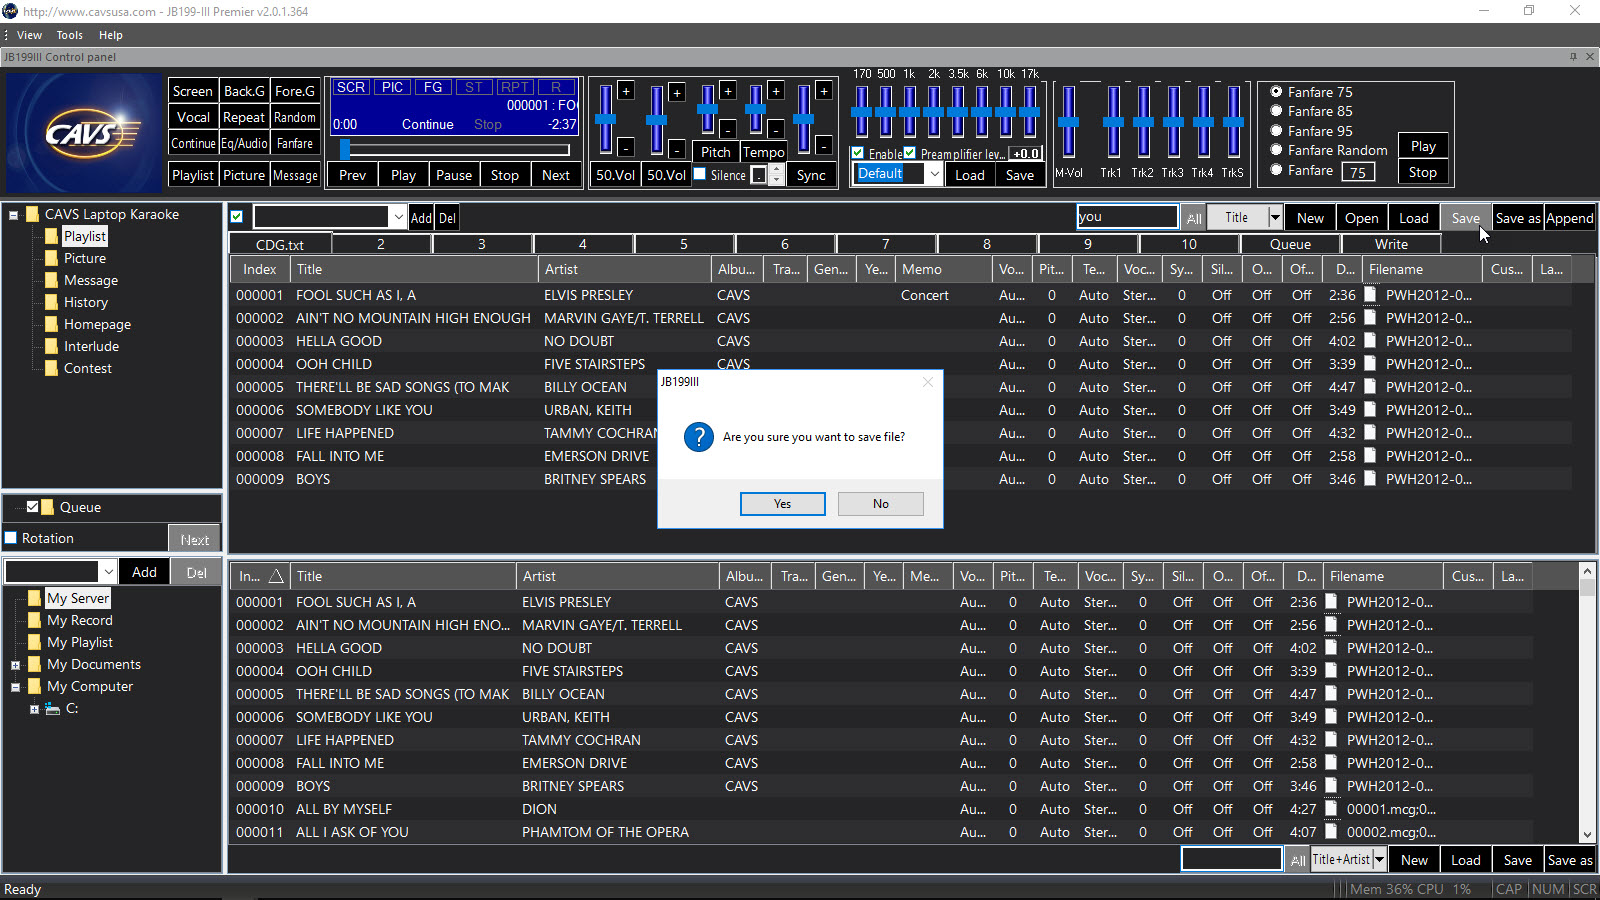Viewport: 1600px width, 900px height.
Task: Click Play in the Fanfare panel
Action: coord(1423,146)
